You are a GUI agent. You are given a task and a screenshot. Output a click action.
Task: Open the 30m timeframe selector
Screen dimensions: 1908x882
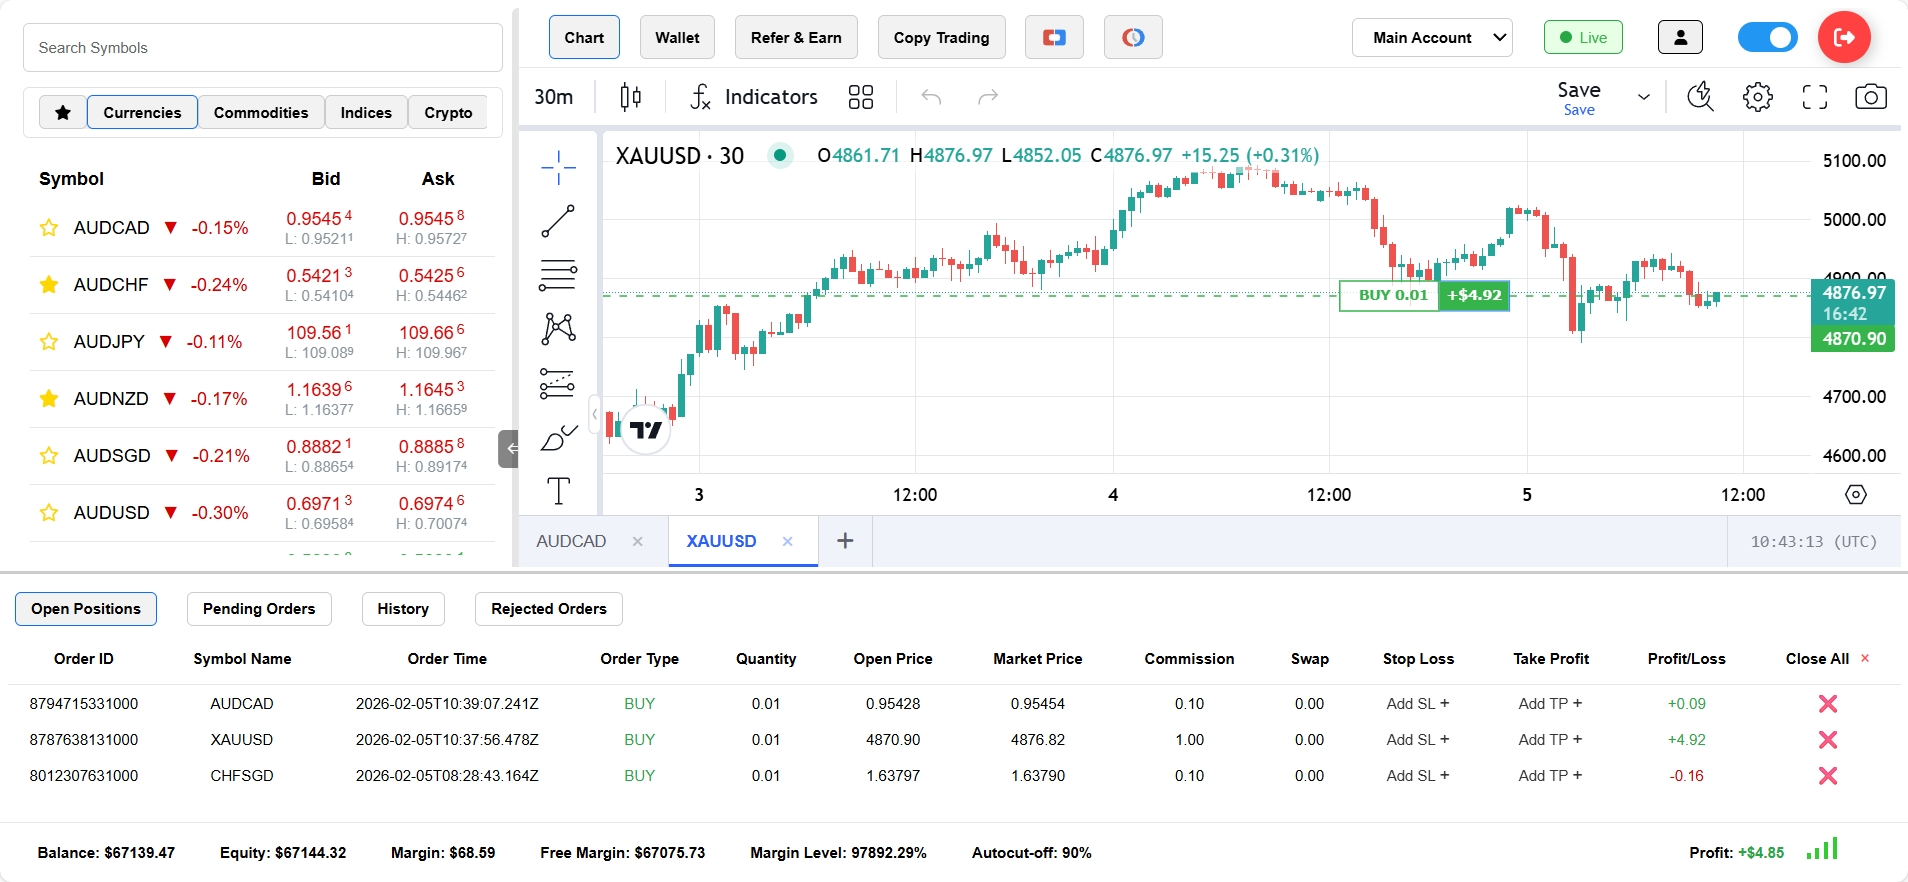click(x=553, y=97)
